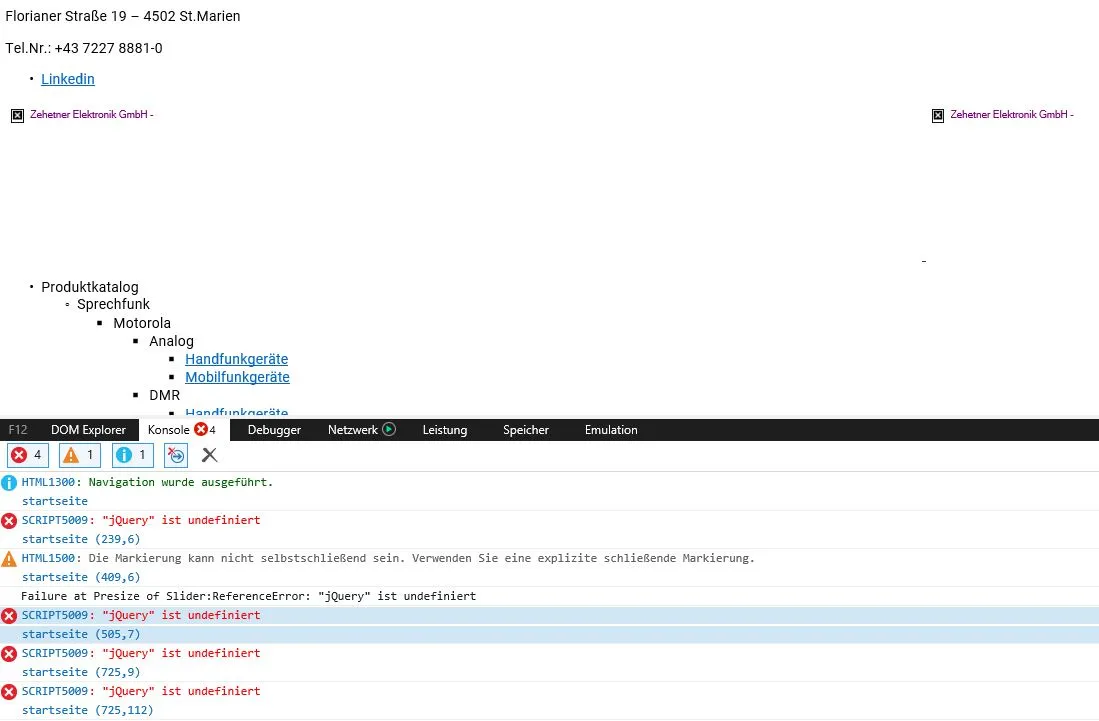This screenshot has width=1099, height=721.
Task: Click the info icon of HTML1300 message
Action: [x=8, y=483]
